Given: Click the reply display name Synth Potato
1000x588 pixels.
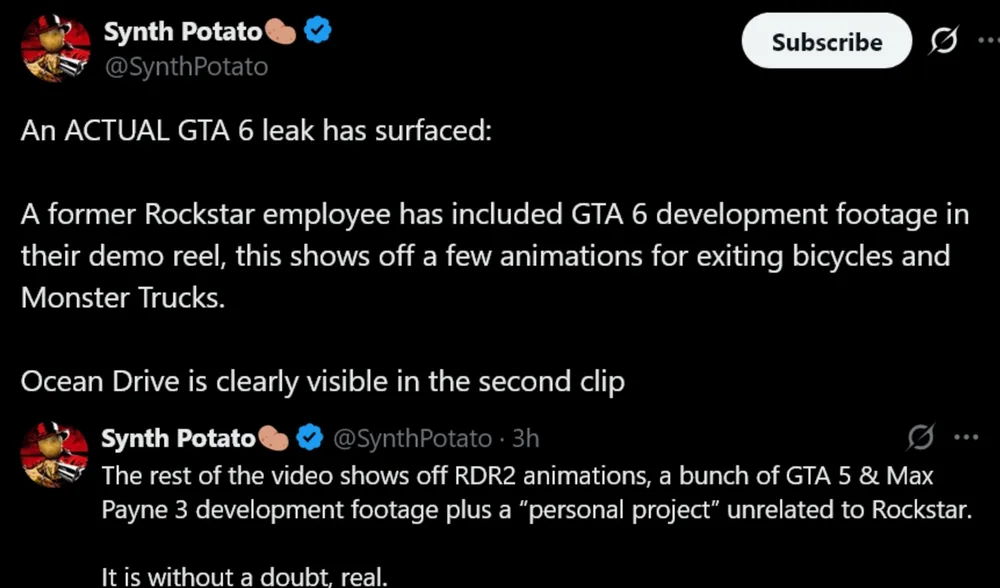Looking at the screenshot, I should coord(176,437).
